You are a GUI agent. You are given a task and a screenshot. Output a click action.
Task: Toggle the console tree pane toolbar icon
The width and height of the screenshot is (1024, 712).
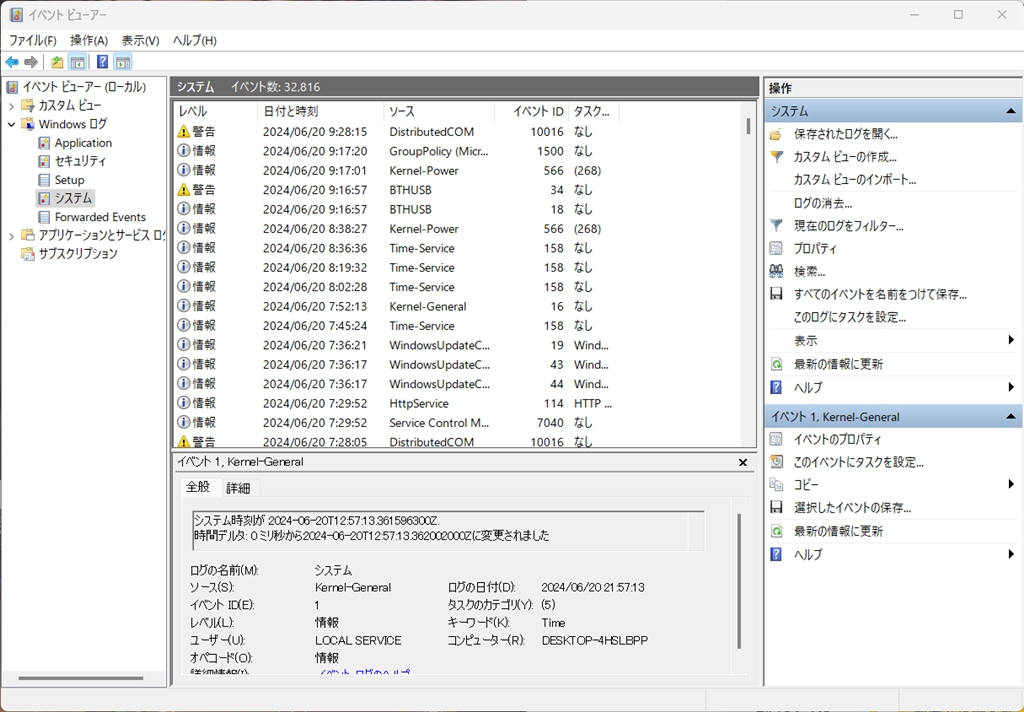[x=77, y=62]
